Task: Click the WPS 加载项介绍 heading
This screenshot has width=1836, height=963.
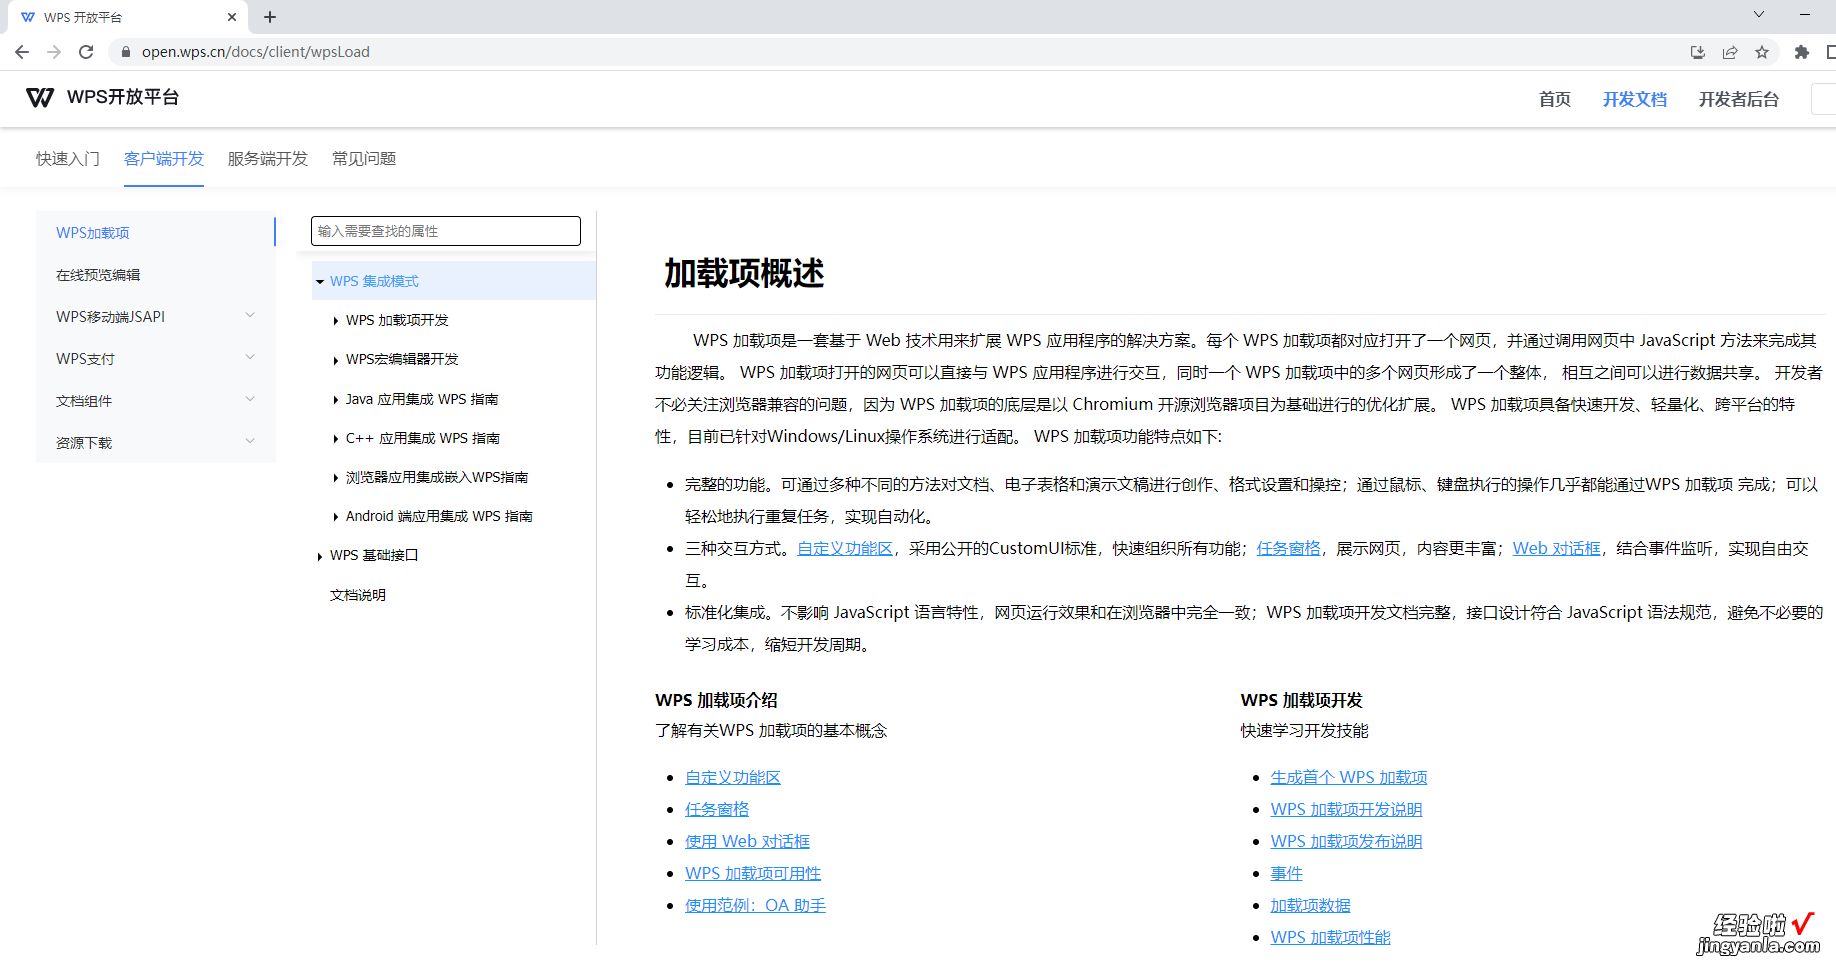Action: [716, 700]
